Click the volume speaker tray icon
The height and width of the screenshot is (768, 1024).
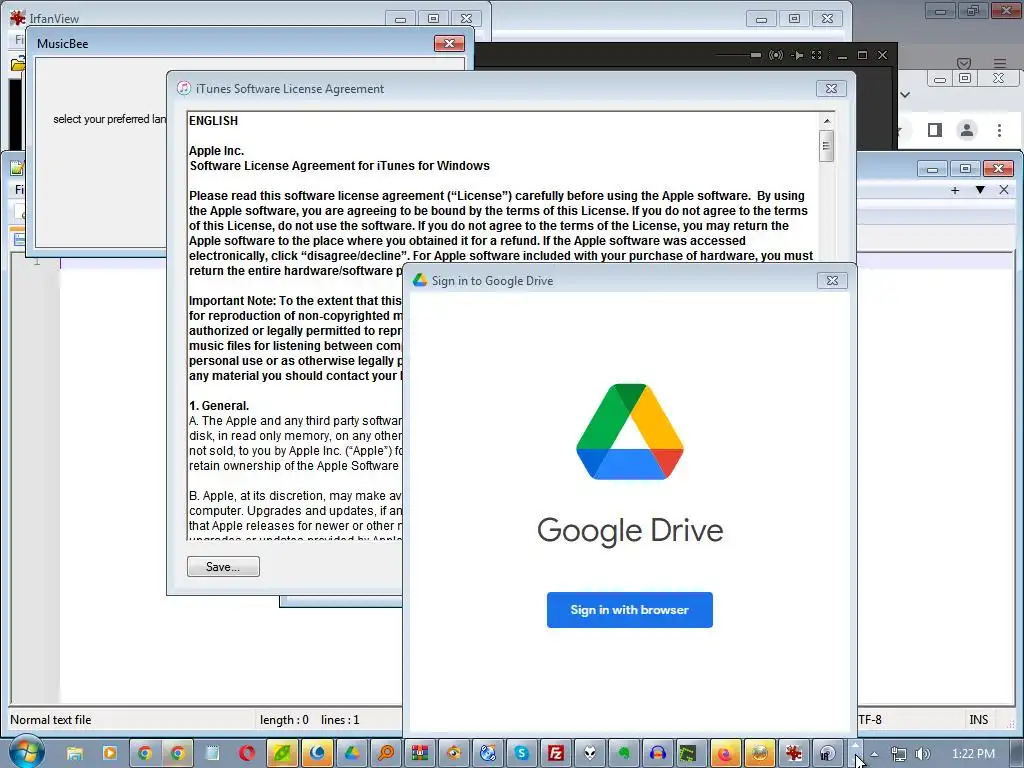click(x=923, y=754)
